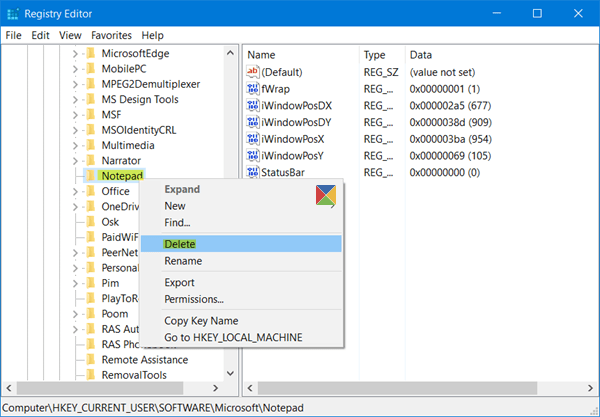Expand the MobilePC tree node
The width and height of the screenshot is (600, 417).
(75, 69)
